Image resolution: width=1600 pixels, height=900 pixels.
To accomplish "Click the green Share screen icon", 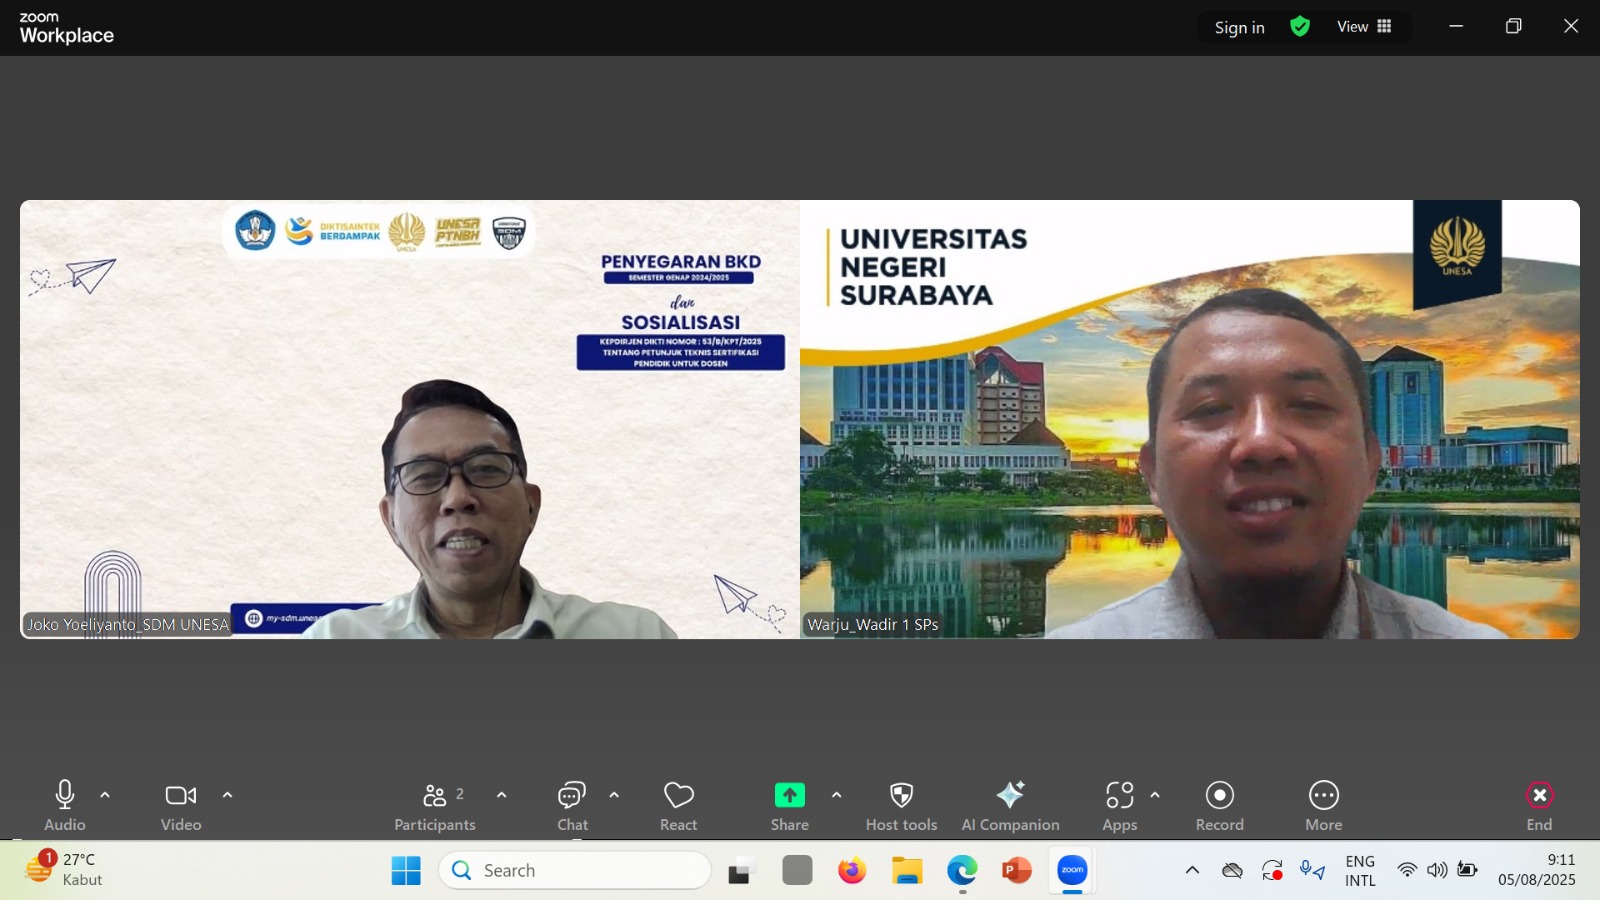I will 789,796.
